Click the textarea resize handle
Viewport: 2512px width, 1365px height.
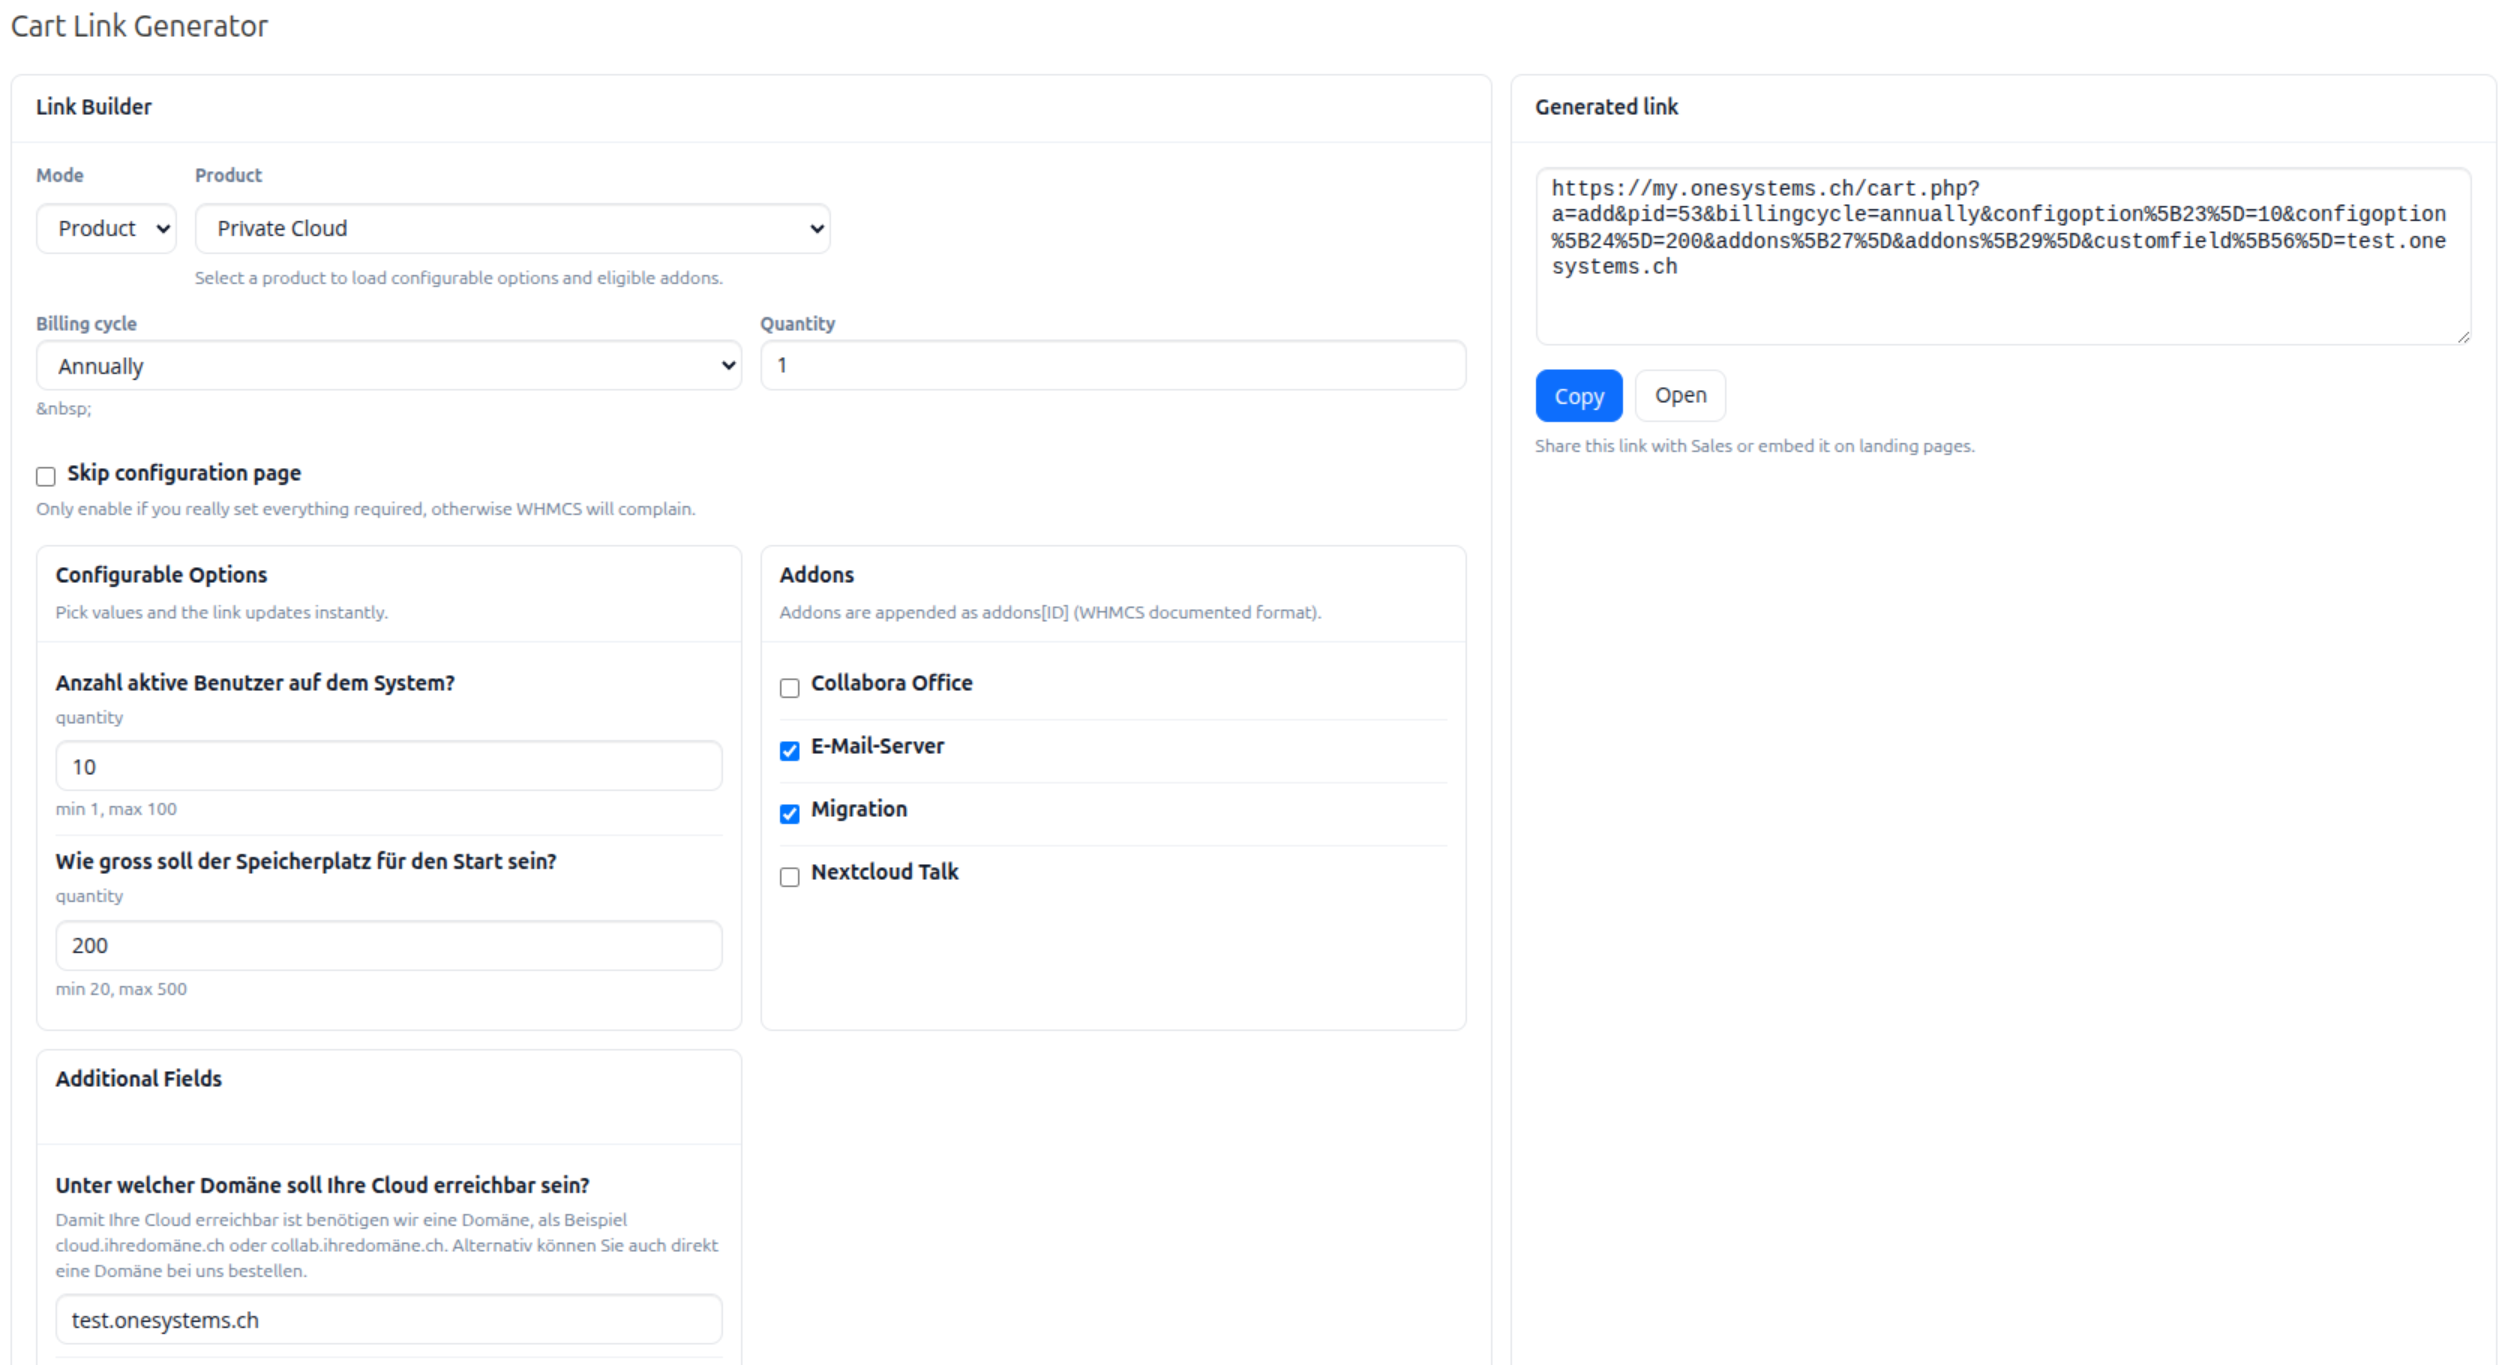click(x=2463, y=338)
